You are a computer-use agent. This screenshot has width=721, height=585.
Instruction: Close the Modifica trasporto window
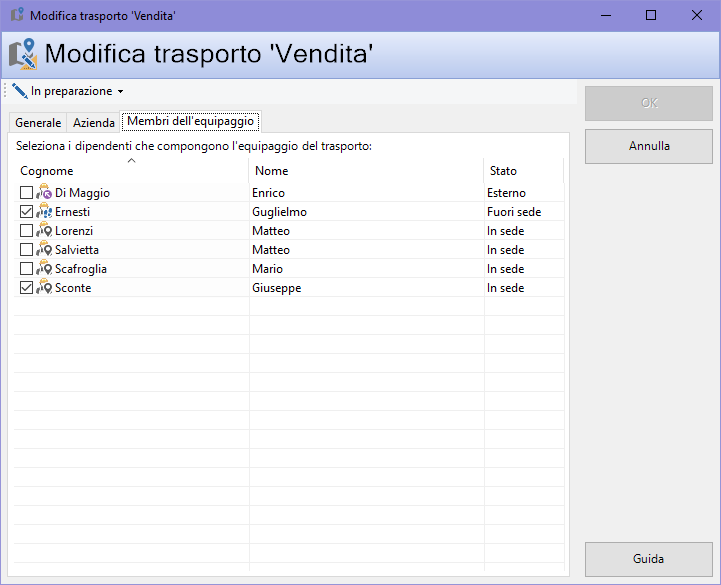(x=697, y=15)
